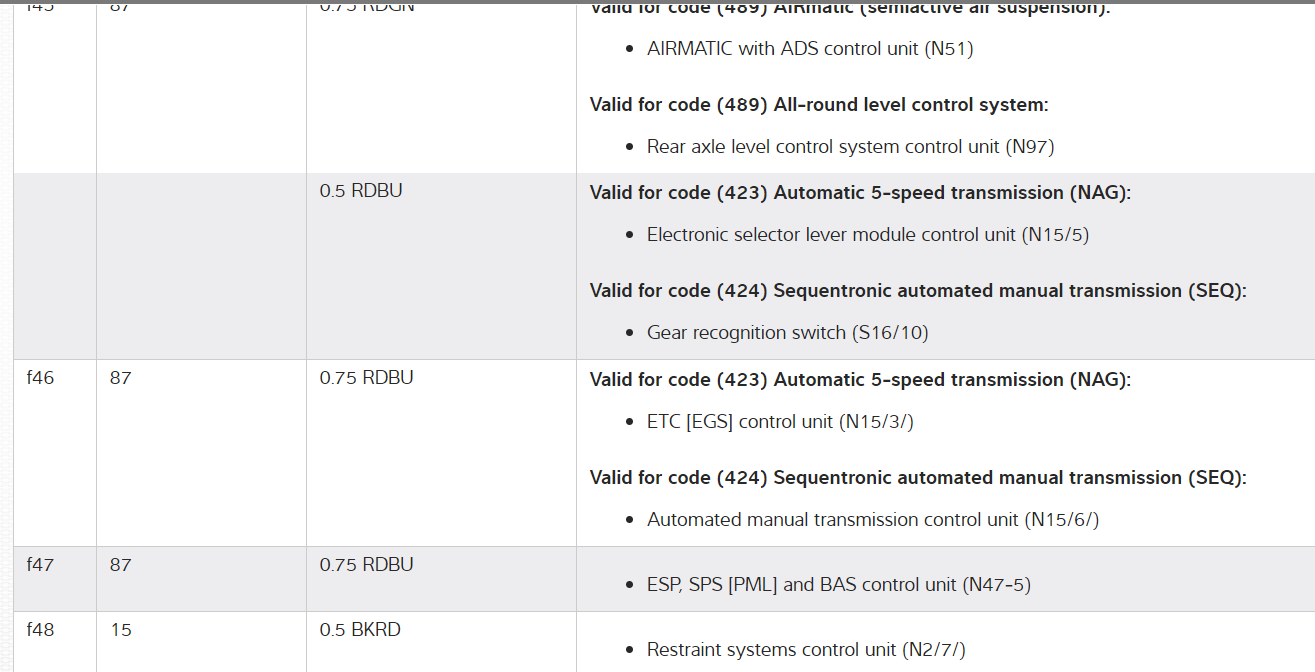Select the 0.5 BKRD wire cell

[360, 630]
